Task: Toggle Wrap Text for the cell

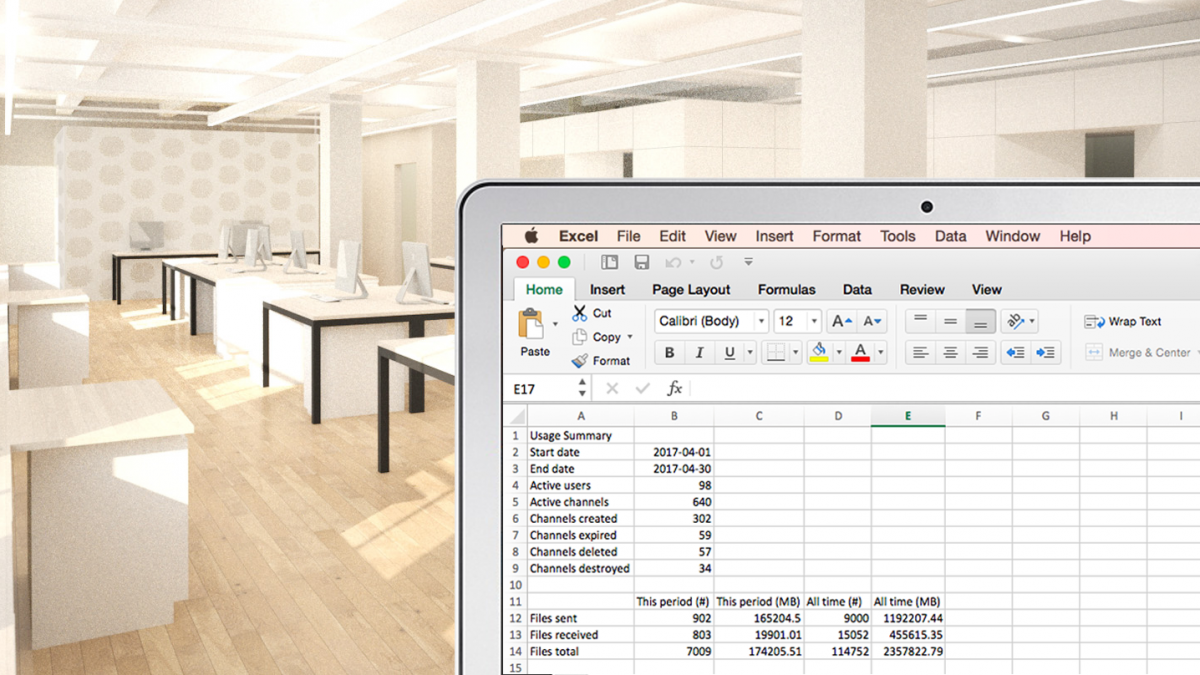Action: point(1123,322)
